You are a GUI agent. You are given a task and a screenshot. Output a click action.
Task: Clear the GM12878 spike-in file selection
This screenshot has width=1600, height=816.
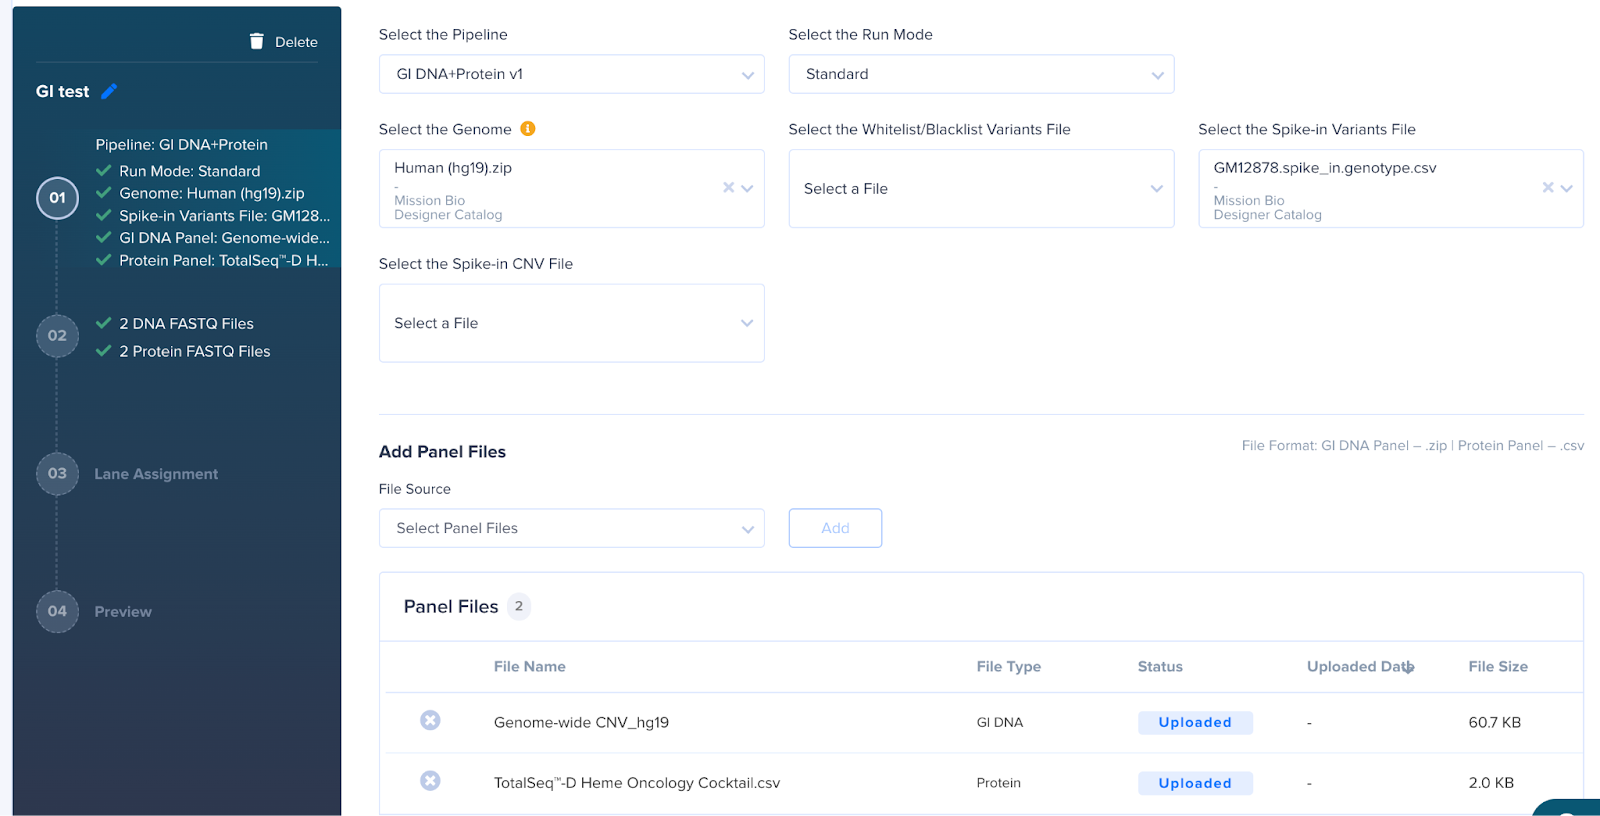click(x=1547, y=187)
